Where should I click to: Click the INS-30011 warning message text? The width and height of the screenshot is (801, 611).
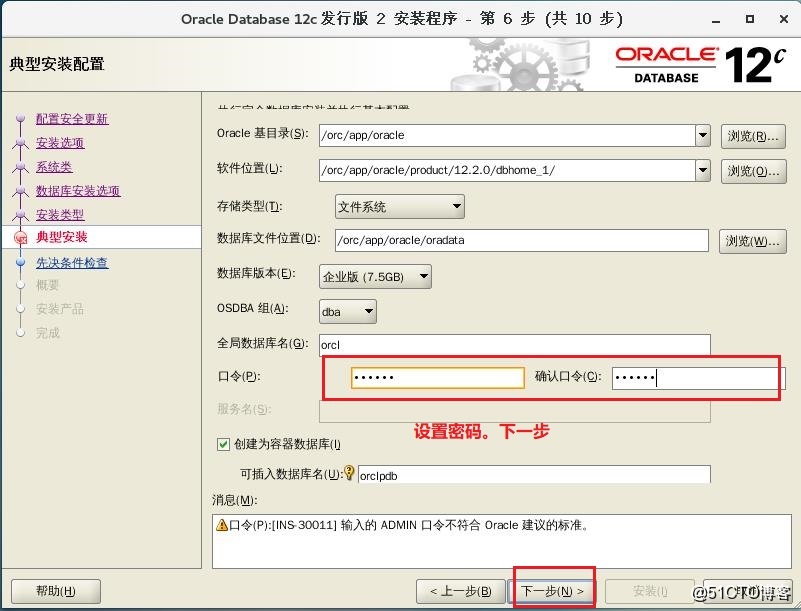[x=409, y=525]
